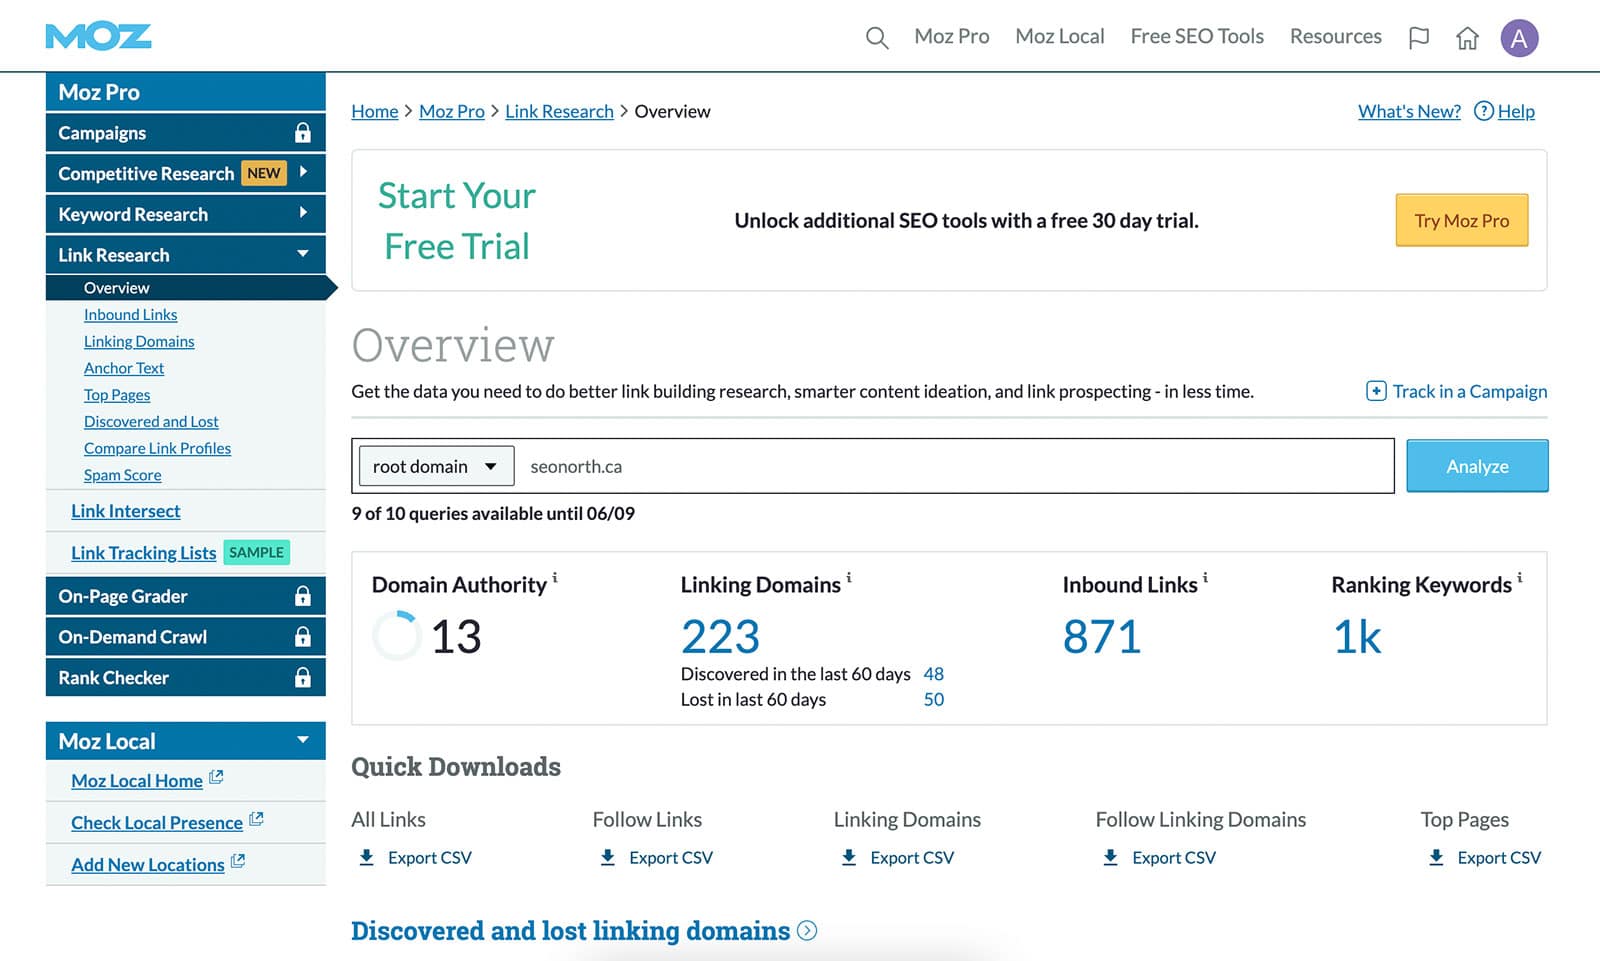Click Follow Linking Domains download icon

coord(1110,857)
